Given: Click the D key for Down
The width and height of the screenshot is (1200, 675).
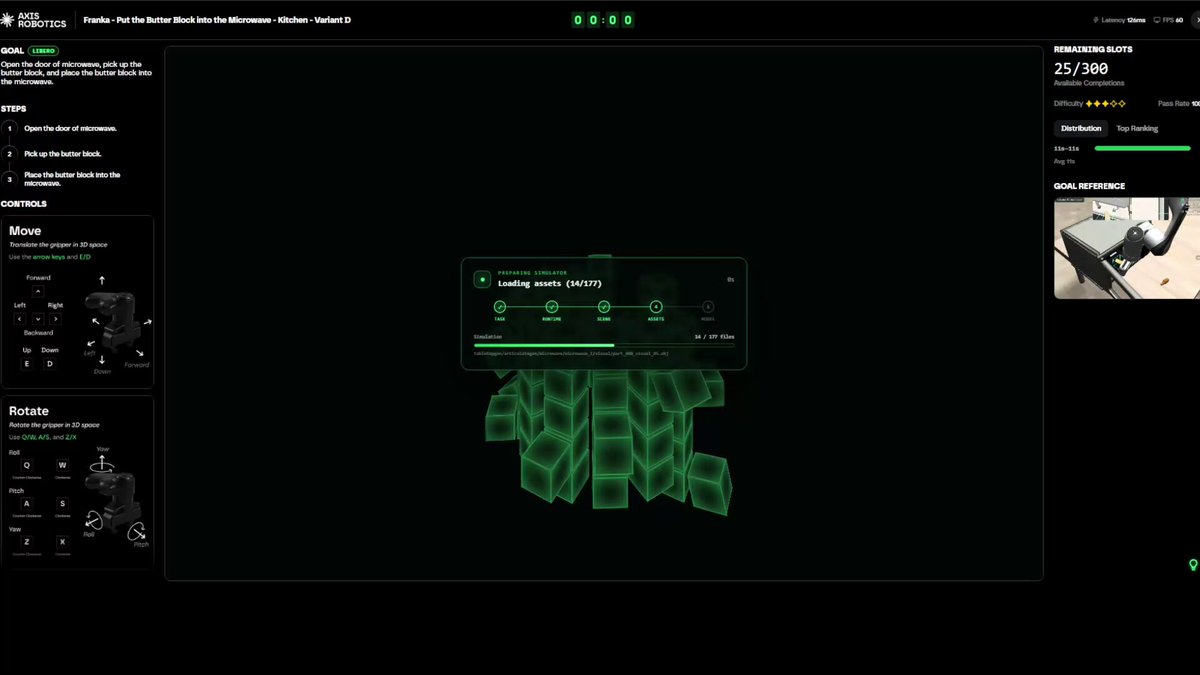Looking at the screenshot, I should pos(49,364).
